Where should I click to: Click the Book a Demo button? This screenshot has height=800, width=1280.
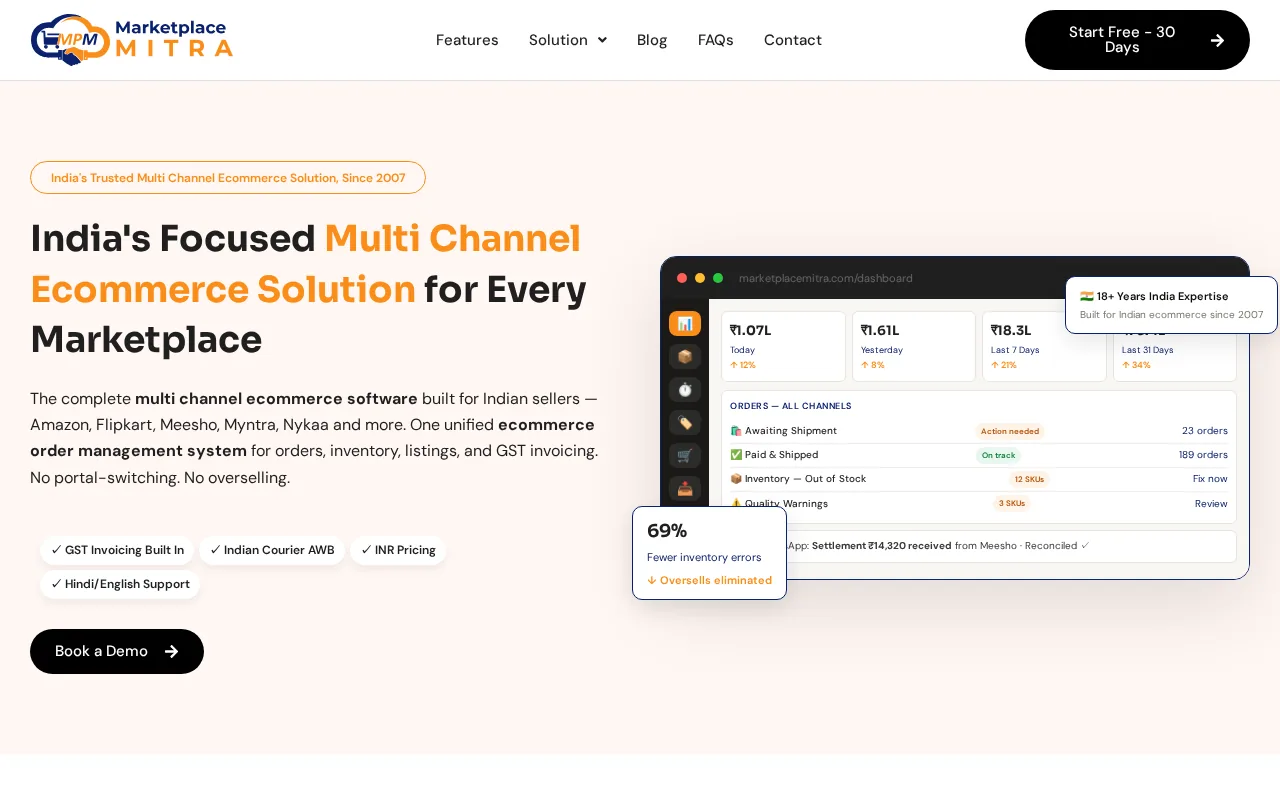[x=117, y=651]
